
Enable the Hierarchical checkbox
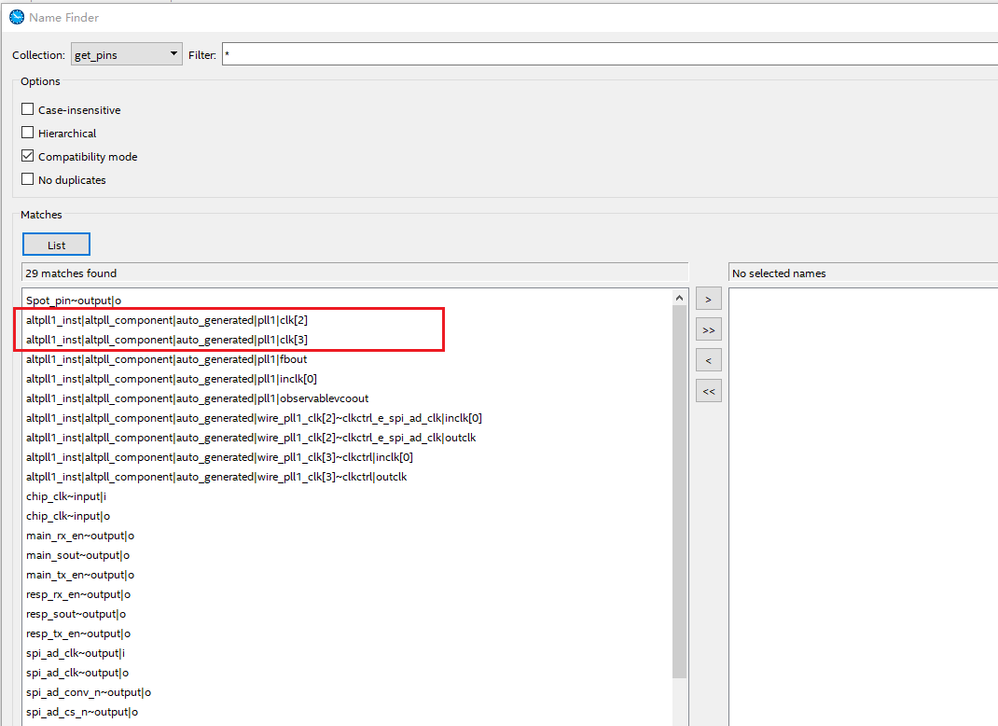27,132
